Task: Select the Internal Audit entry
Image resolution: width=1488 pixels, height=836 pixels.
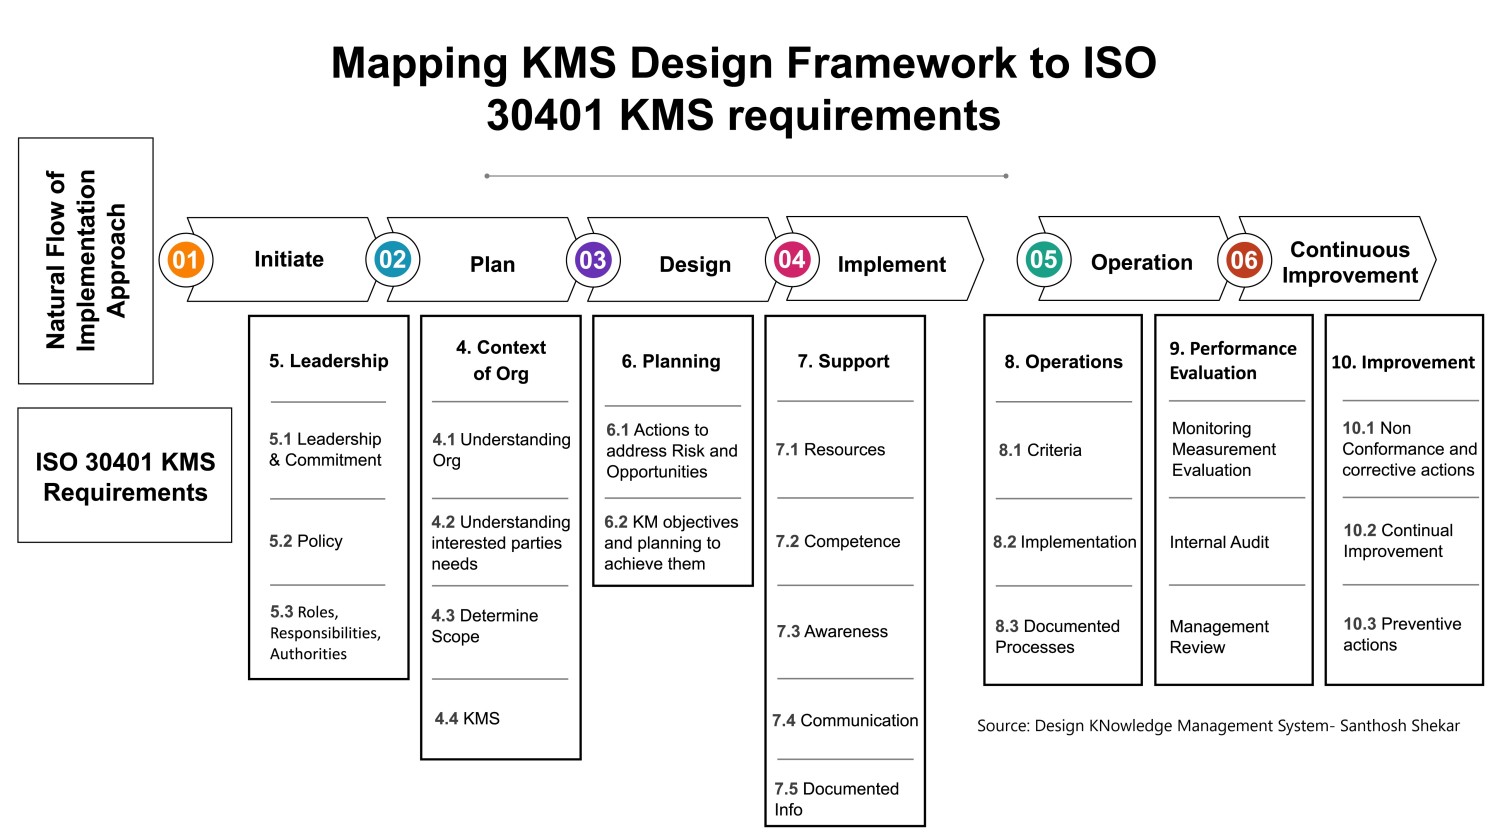Action: click(x=1219, y=542)
